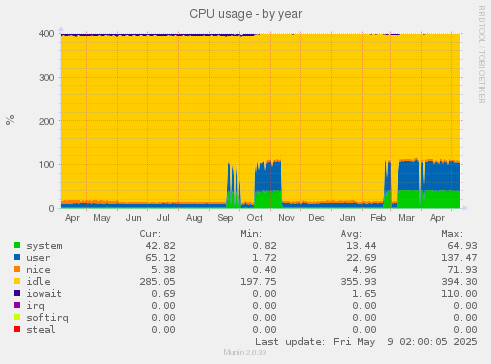Click the 'Jul' x-axis label
The height and width of the screenshot is (364, 491).
[x=163, y=218]
